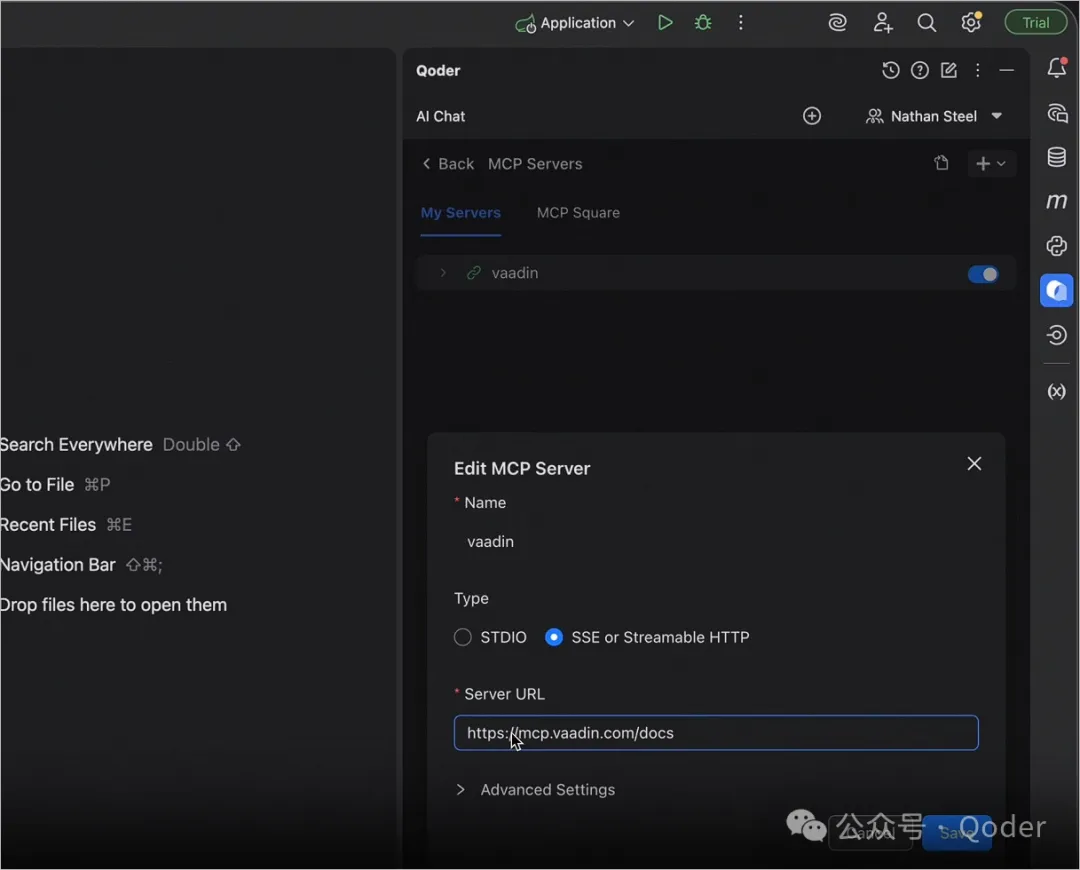This screenshot has width=1080, height=870.
Task: Expand the vaadin server row
Action: (x=443, y=273)
